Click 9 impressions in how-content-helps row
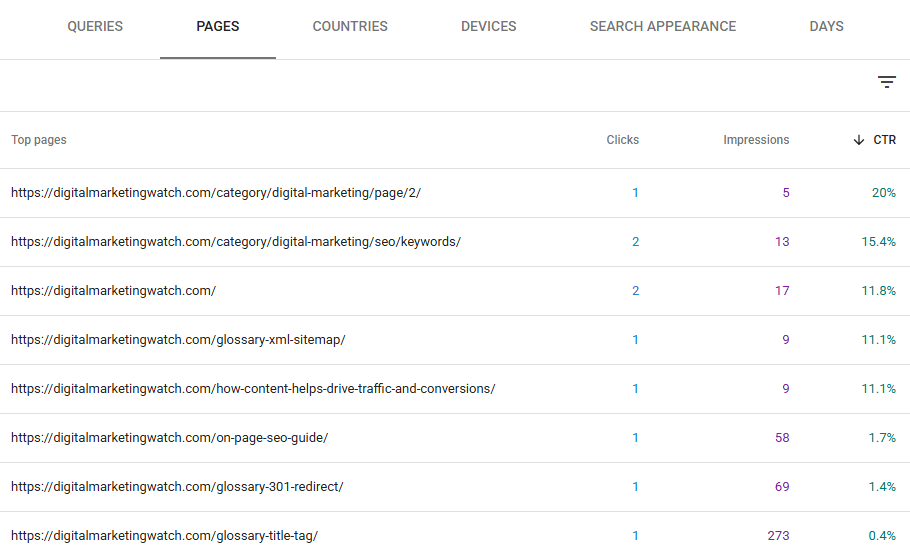 (x=786, y=388)
